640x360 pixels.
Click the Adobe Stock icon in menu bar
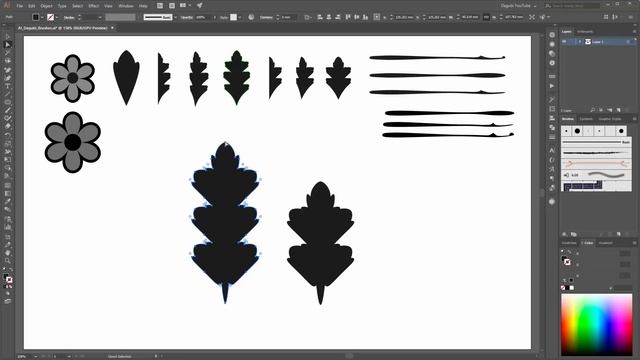click(x=172, y=6)
